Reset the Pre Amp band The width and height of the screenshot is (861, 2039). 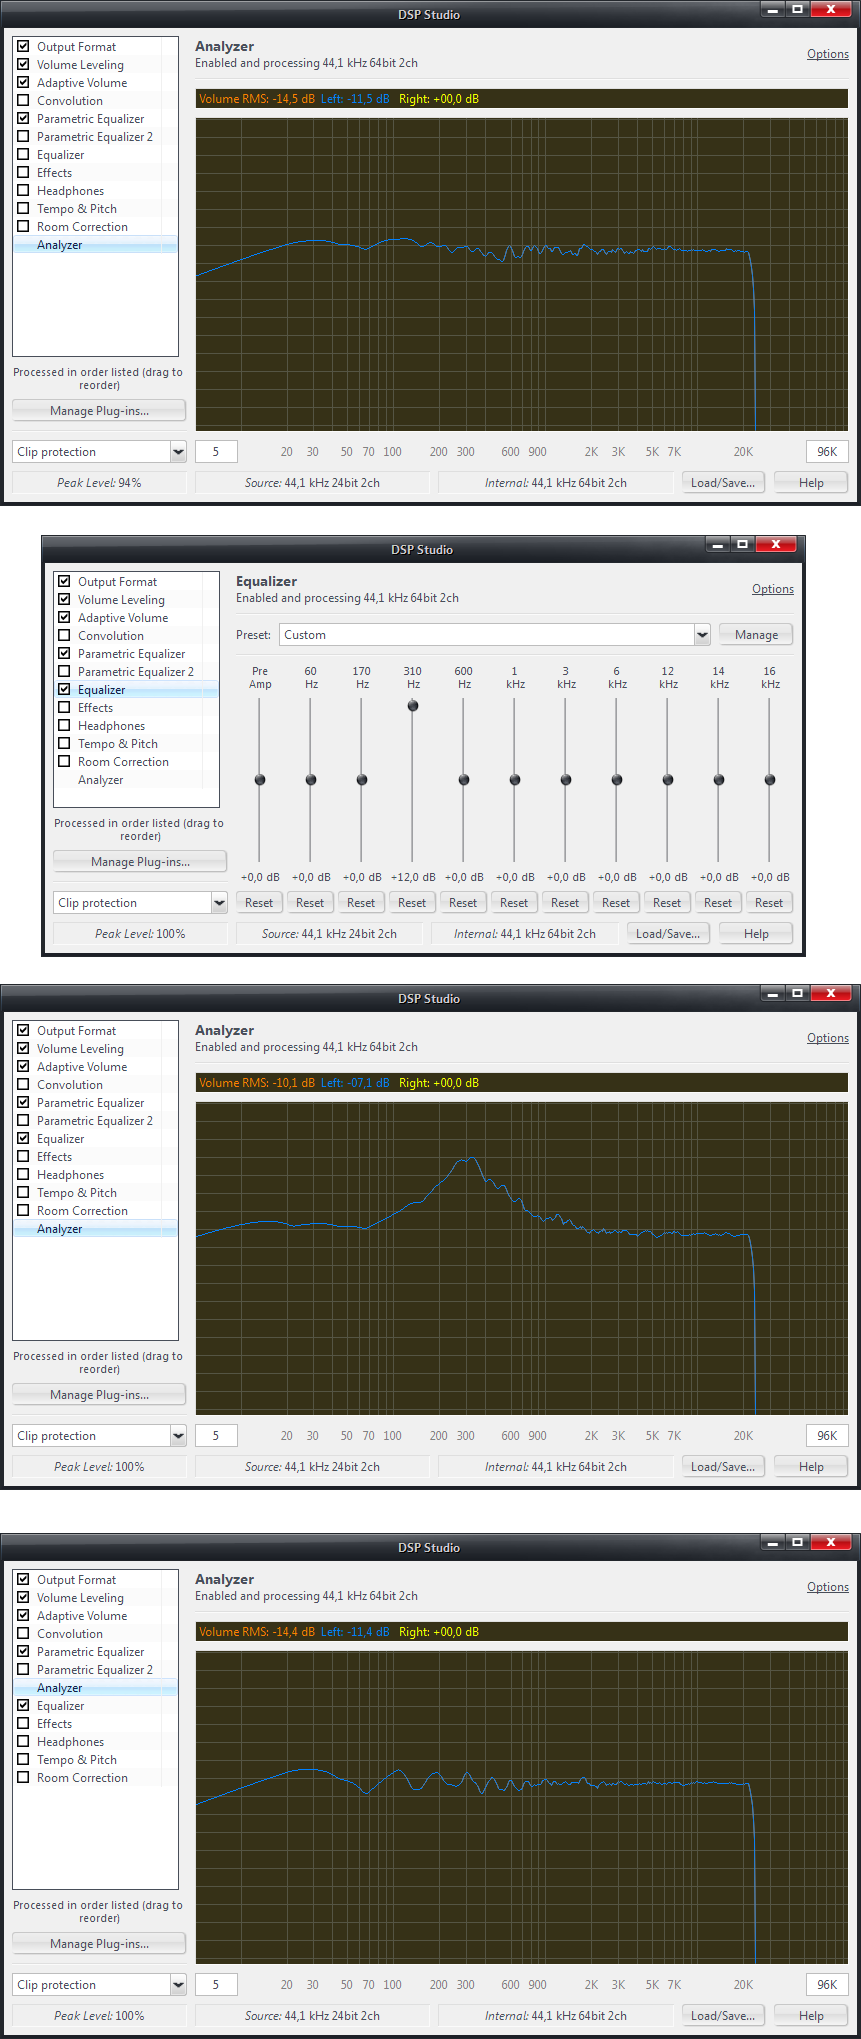(x=259, y=903)
